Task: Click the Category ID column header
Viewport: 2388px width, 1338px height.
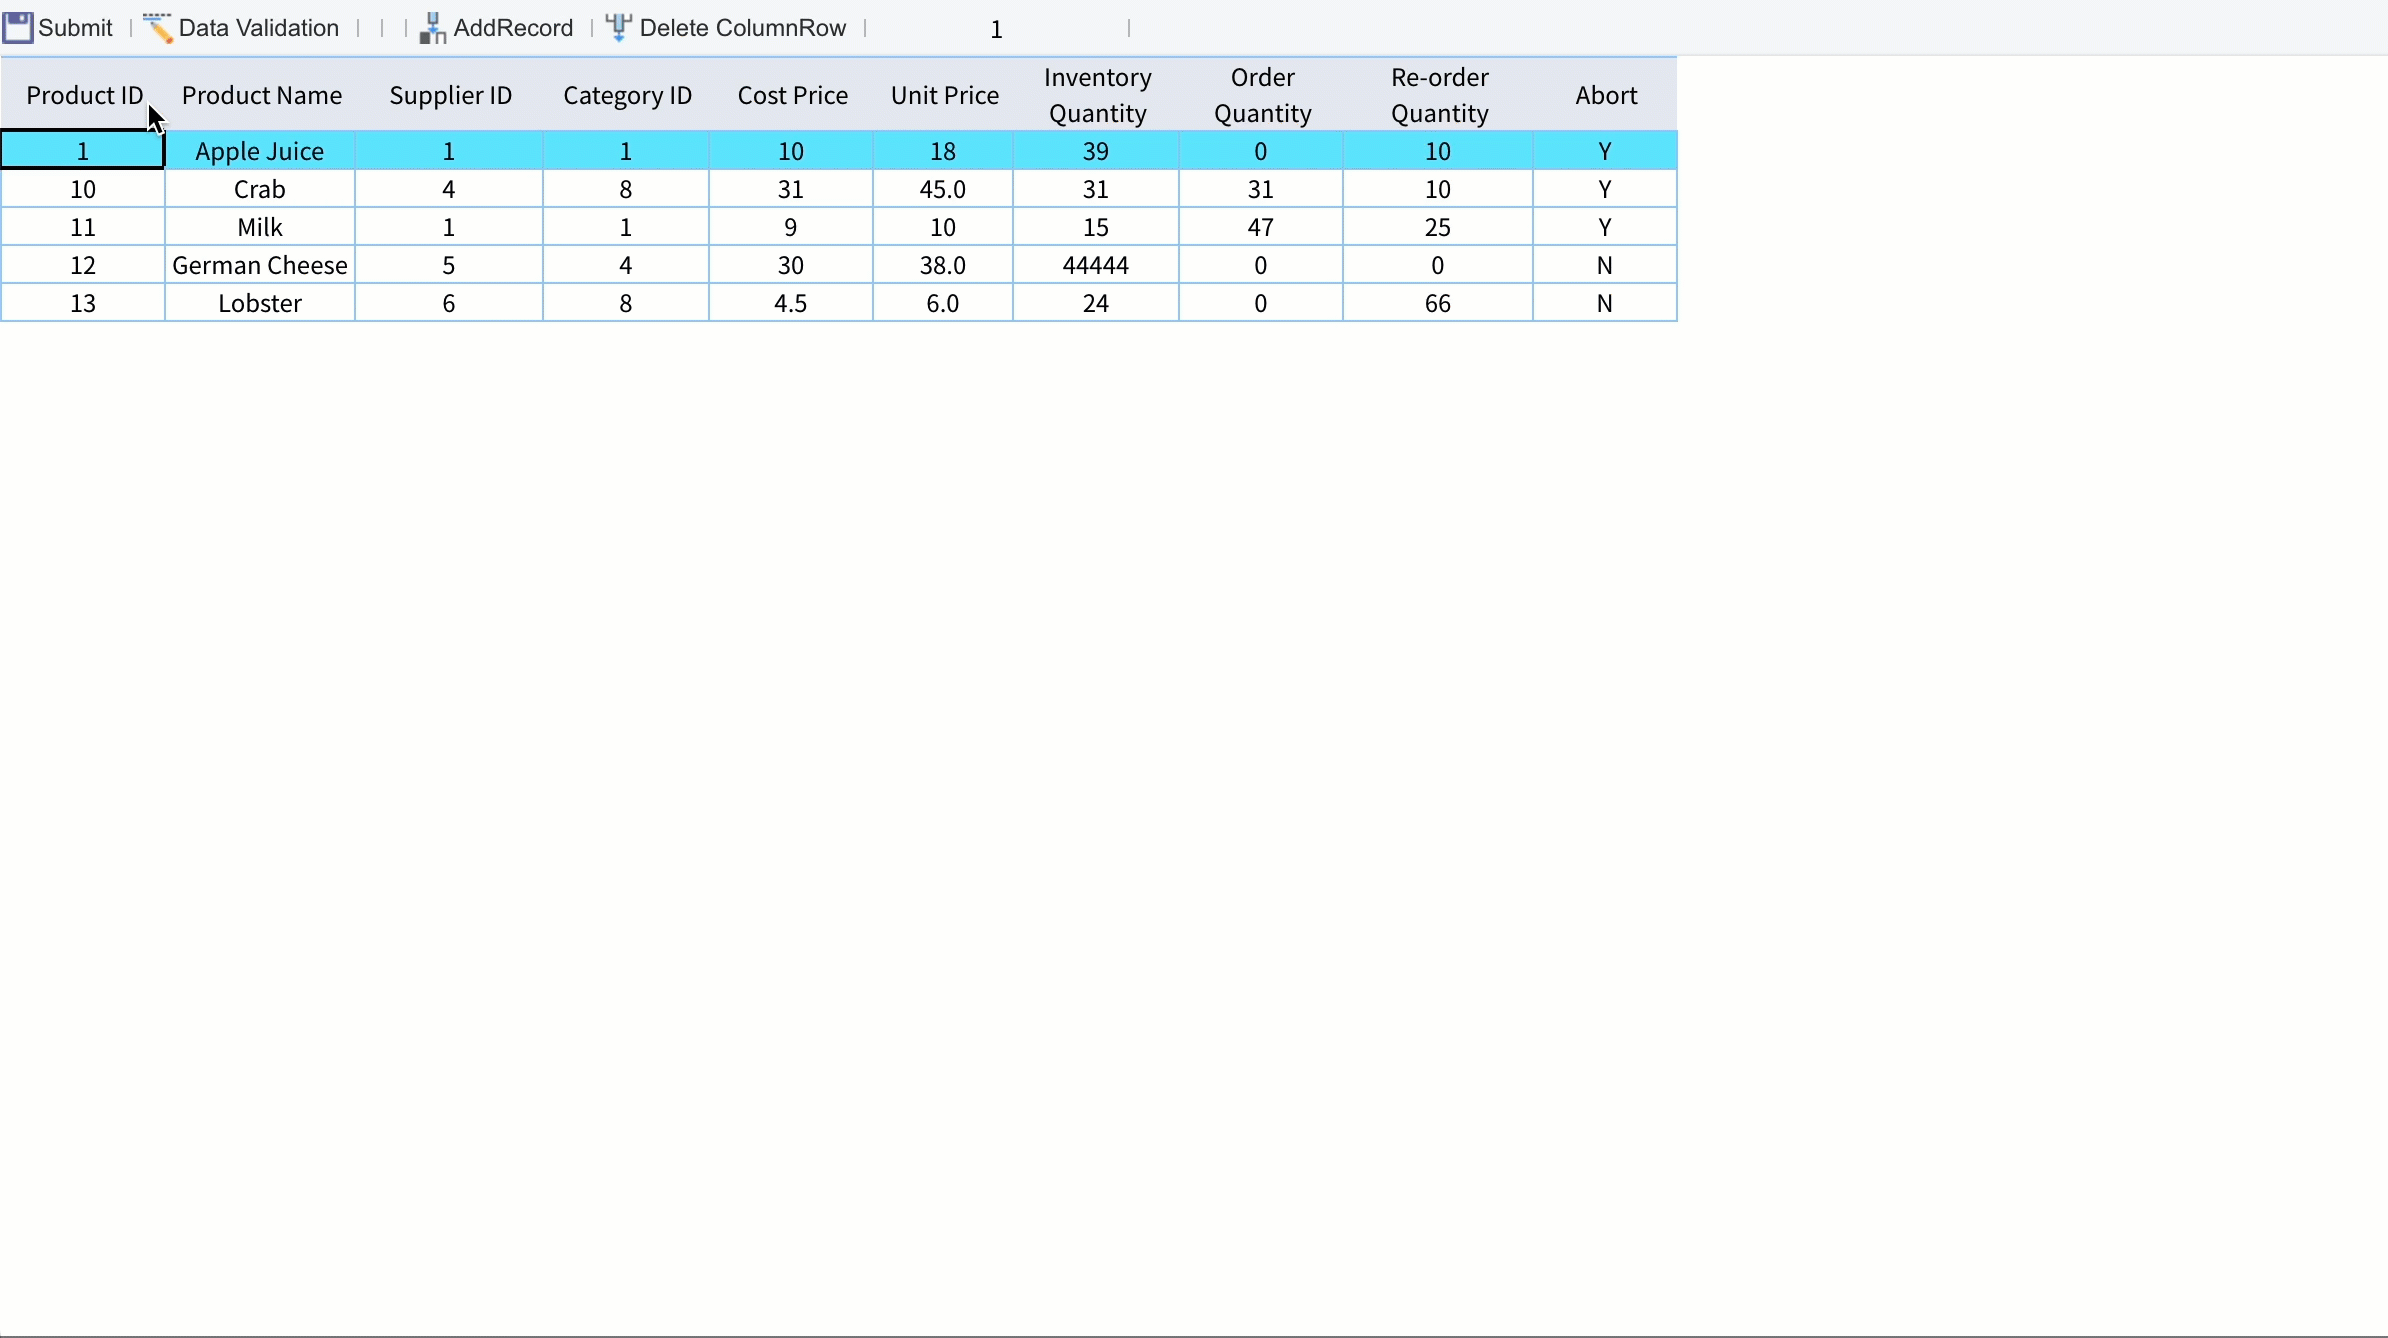Action: (x=627, y=95)
